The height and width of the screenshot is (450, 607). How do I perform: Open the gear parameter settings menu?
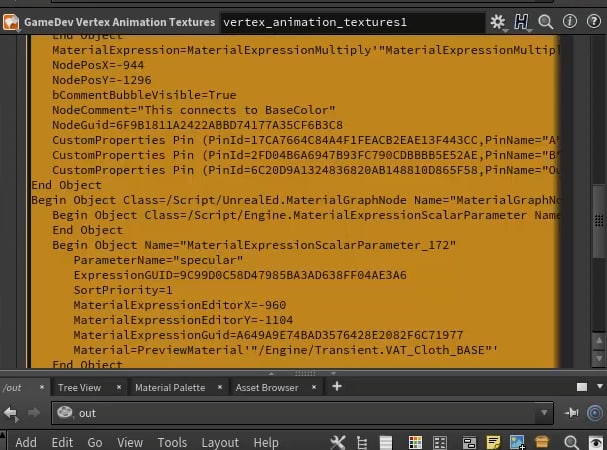pyautogui.click(x=498, y=22)
